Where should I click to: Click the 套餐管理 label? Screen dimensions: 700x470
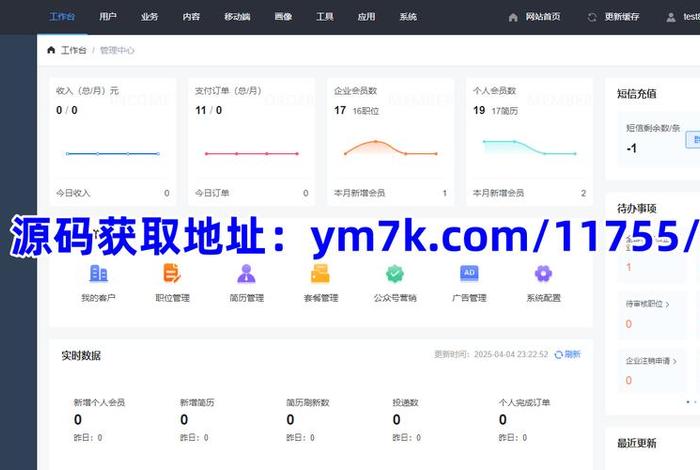[x=321, y=298]
